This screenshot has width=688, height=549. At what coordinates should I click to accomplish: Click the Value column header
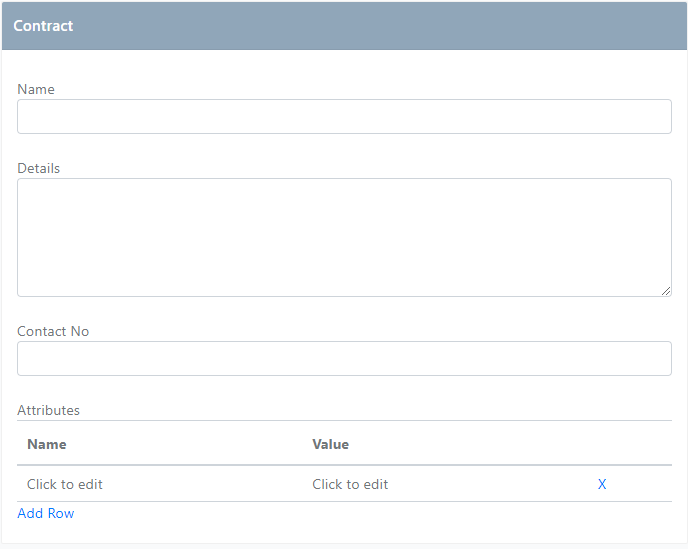[x=331, y=444]
